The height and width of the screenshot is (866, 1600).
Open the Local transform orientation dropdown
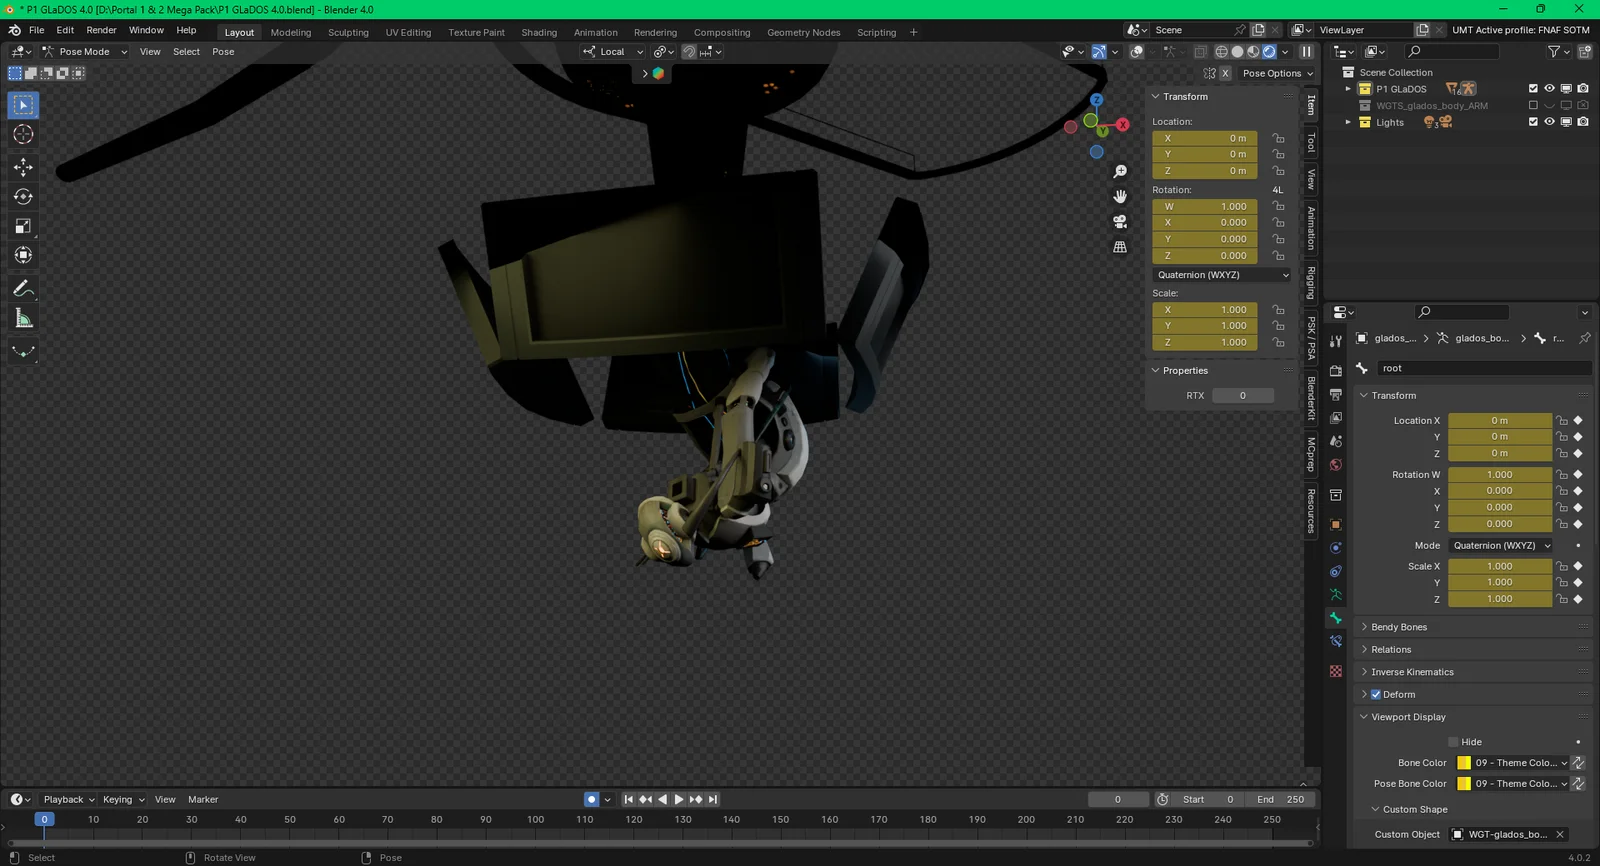pyautogui.click(x=613, y=52)
